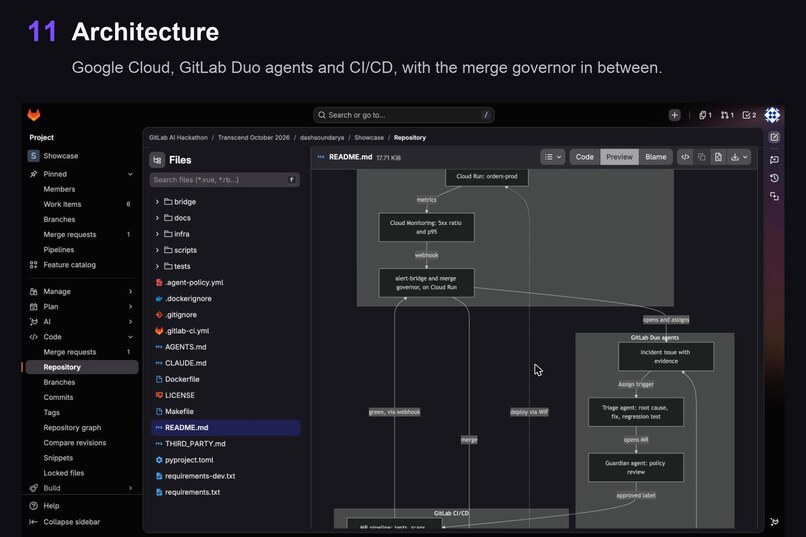Click Transcend October 2026 breadcrumb
This screenshot has height=537, width=806.
(x=253, y=138)
